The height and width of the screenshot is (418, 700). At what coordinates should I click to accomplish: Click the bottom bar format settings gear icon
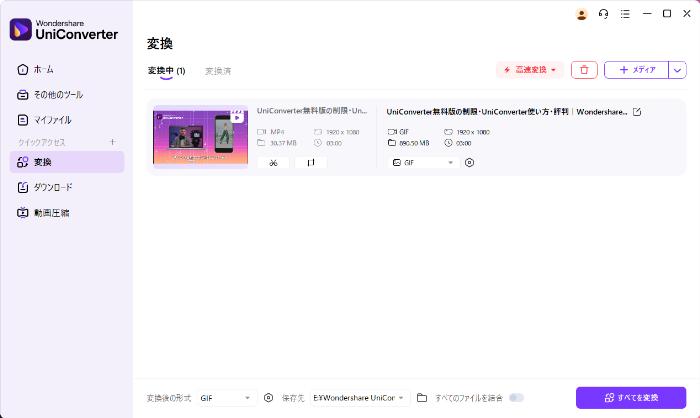(x=268, y=397)
